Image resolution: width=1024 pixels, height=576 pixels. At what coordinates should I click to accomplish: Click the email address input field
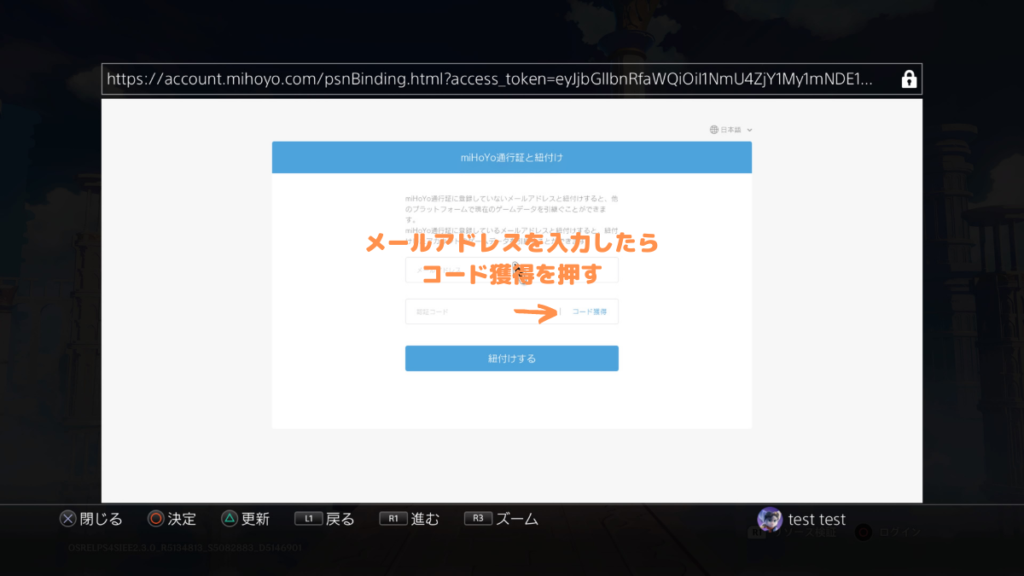pyautogui.click(x=511, y=270)
